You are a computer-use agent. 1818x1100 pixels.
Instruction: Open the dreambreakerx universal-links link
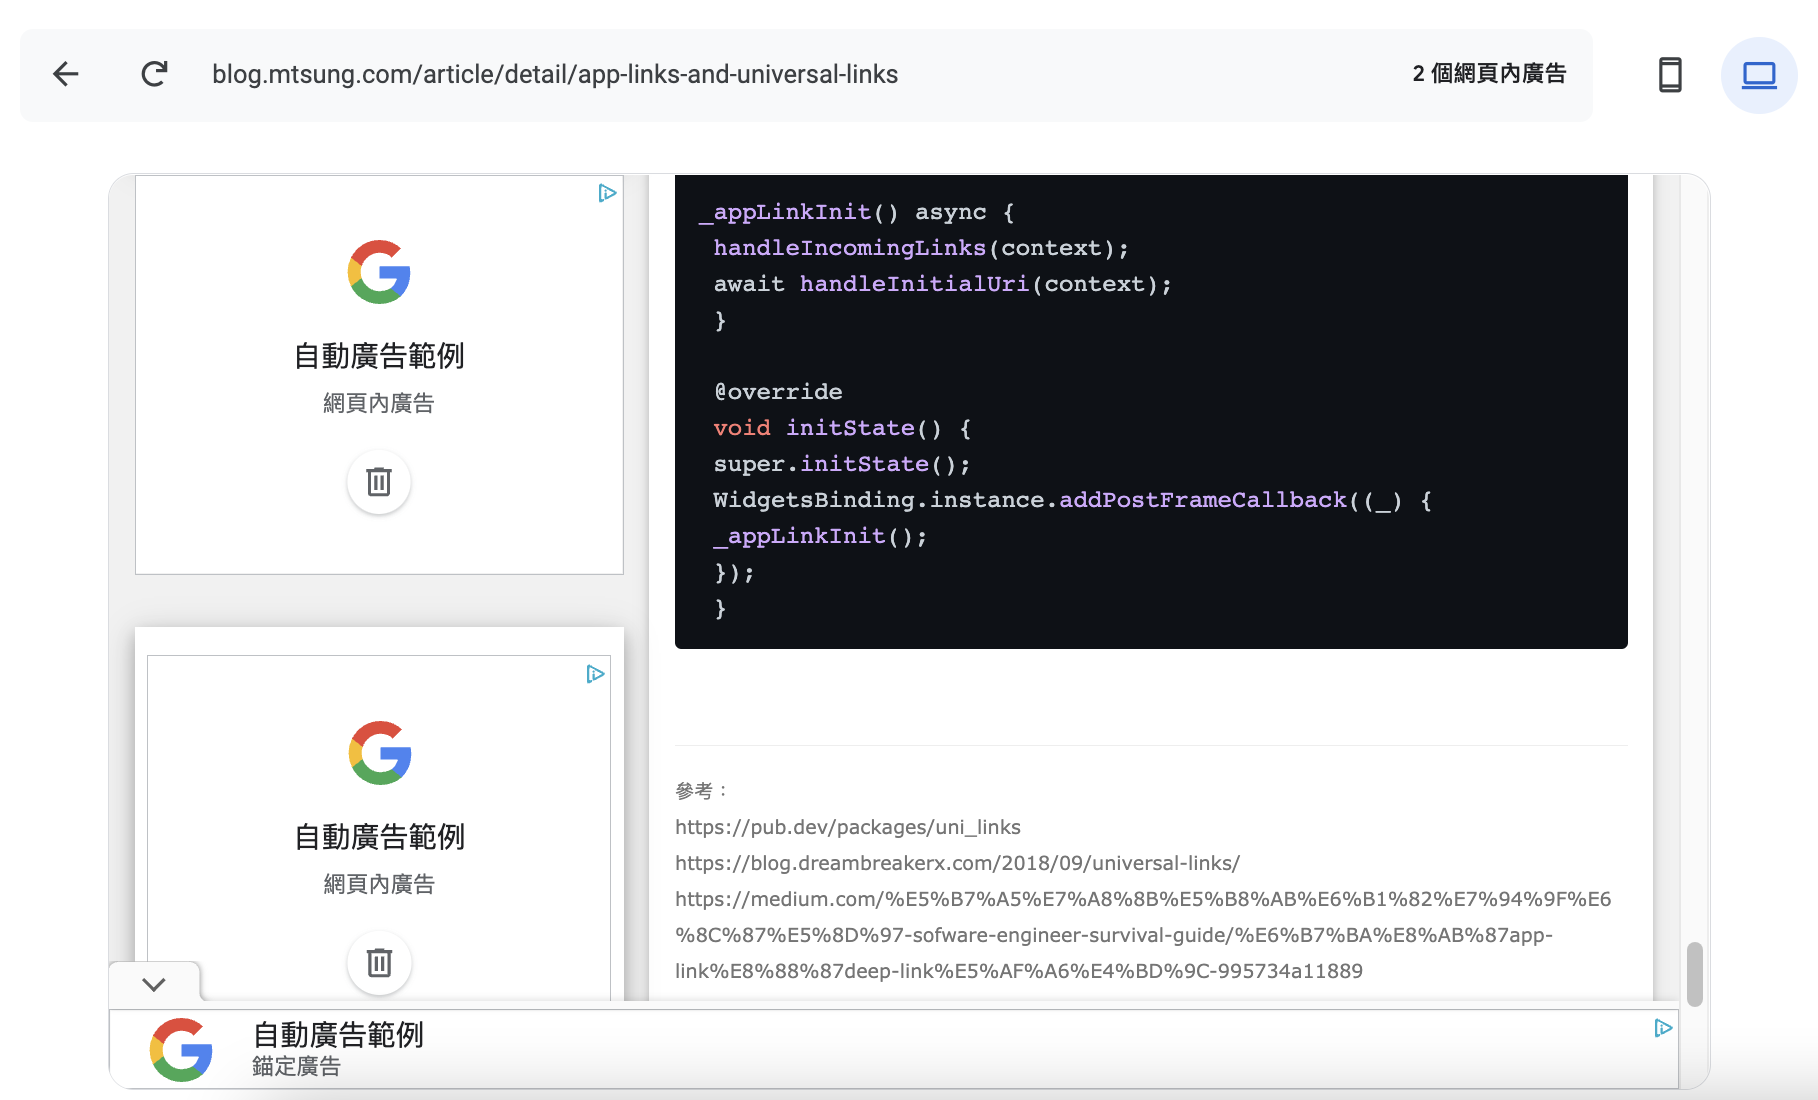click(957, 863)
